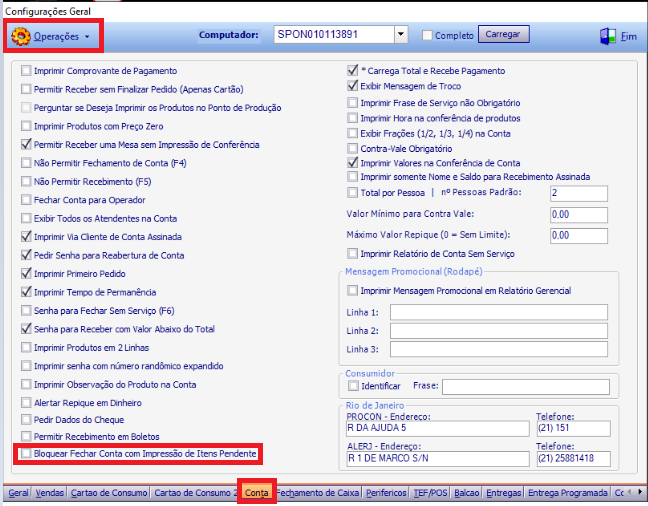The width and height of the screenshot is (648, 506).
Task: Click the PROCON Endereço field
Action: 438,429
